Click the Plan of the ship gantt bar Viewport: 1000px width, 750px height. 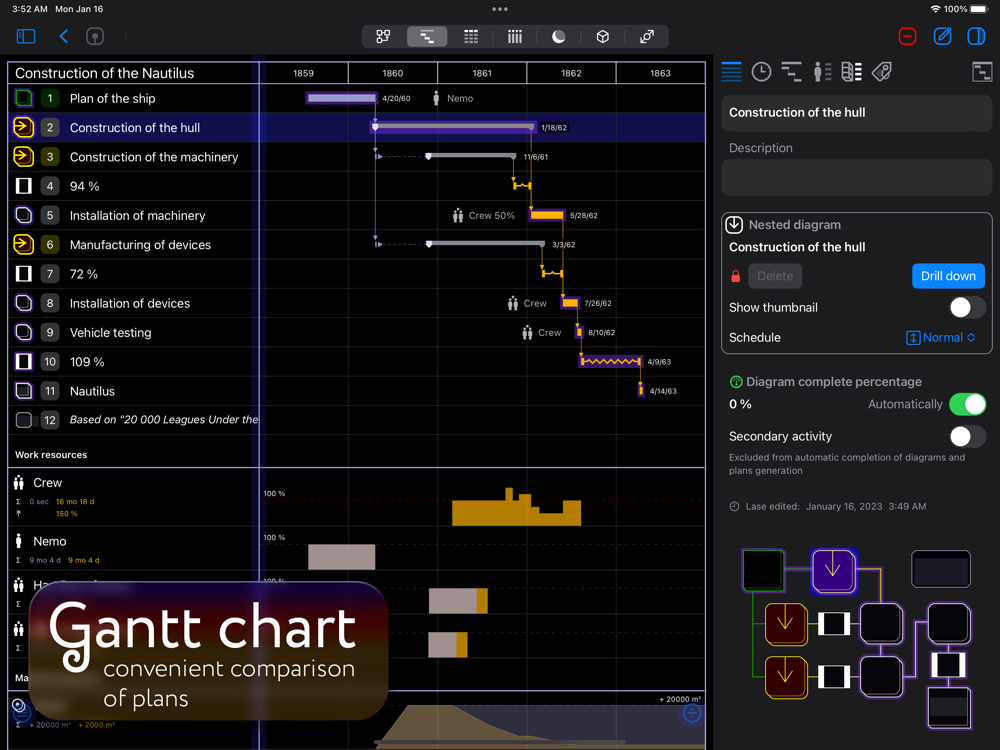[x=341, y=98]
